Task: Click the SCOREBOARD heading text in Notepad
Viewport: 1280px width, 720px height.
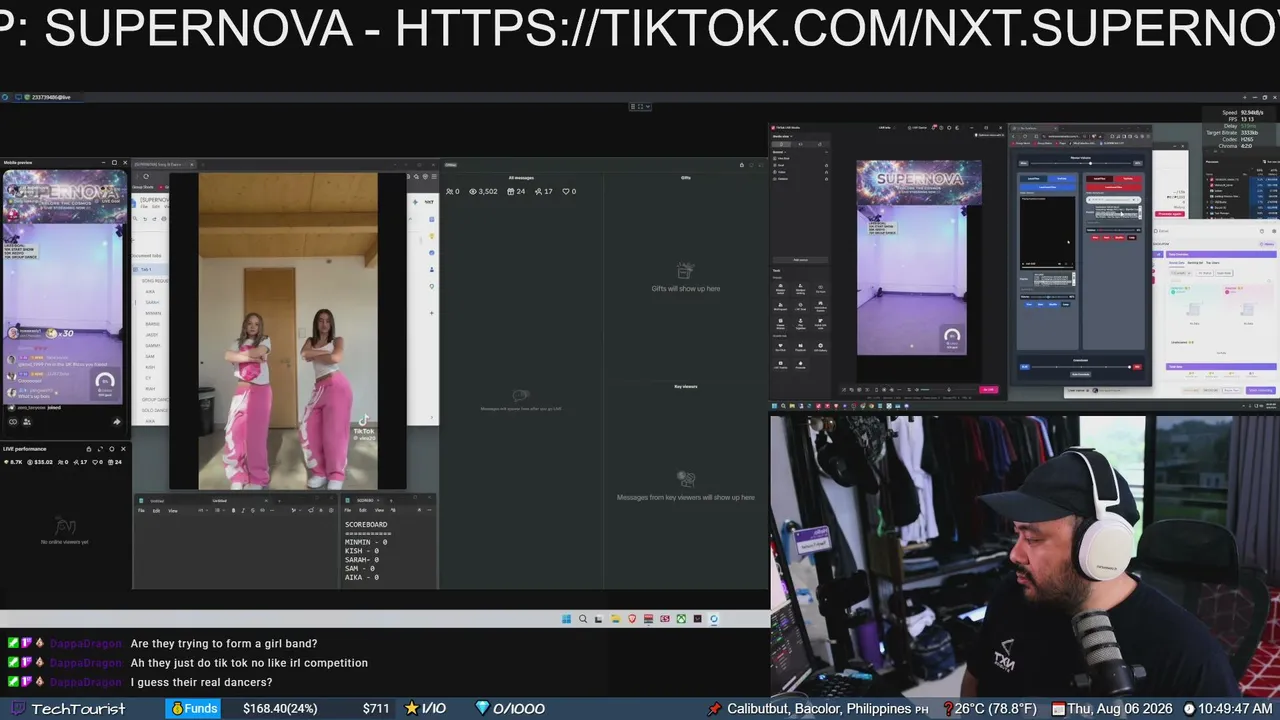Action: (x=366, y=524)
